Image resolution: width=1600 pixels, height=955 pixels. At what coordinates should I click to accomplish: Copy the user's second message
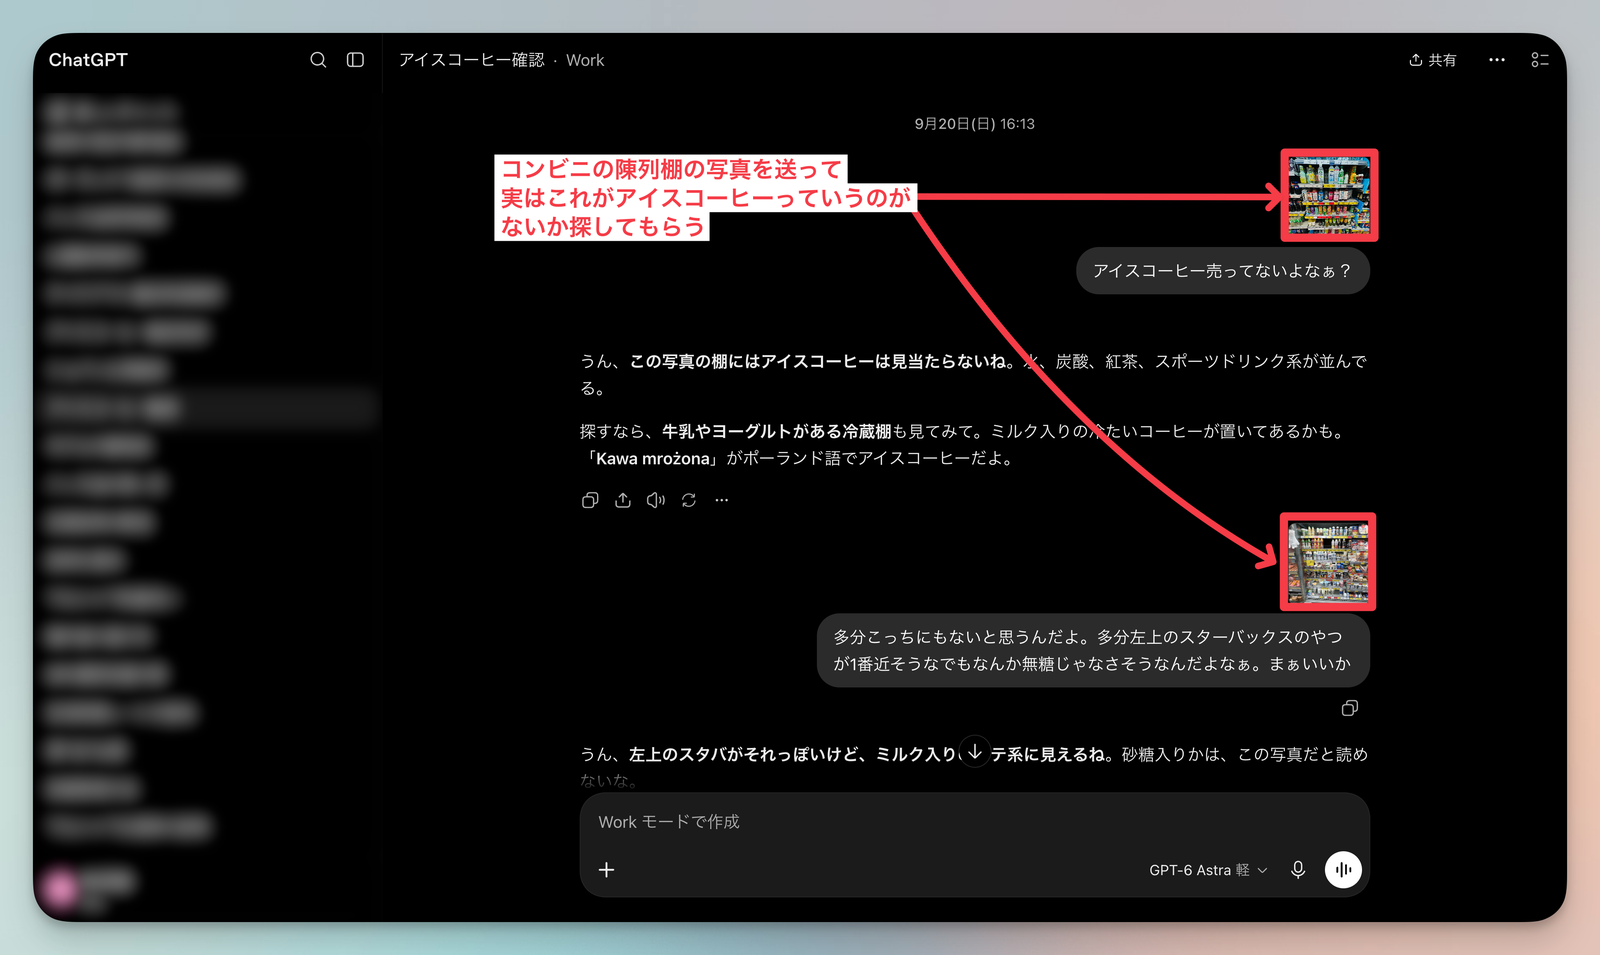click(x=1350, y=708)
